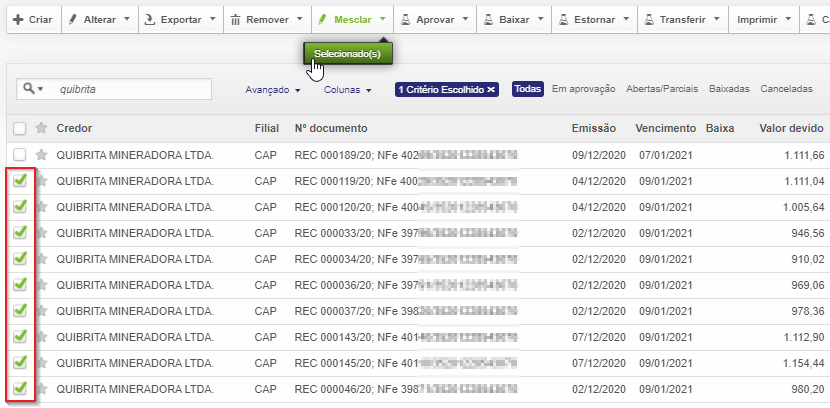Show Em aprovação entries
830x408 pixels.
point(583,89)
